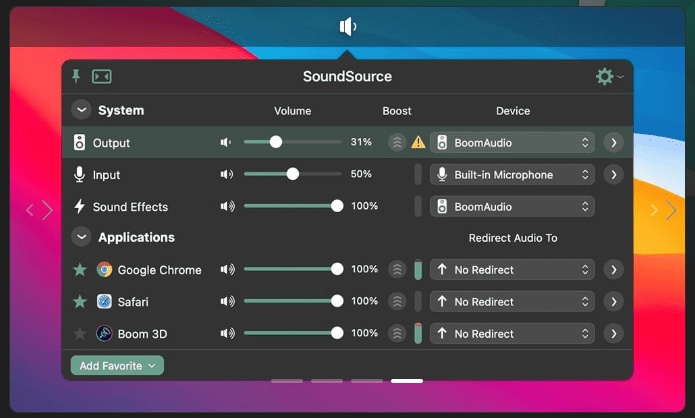Expand Input row advanced options arrow

tap(614, 175)
